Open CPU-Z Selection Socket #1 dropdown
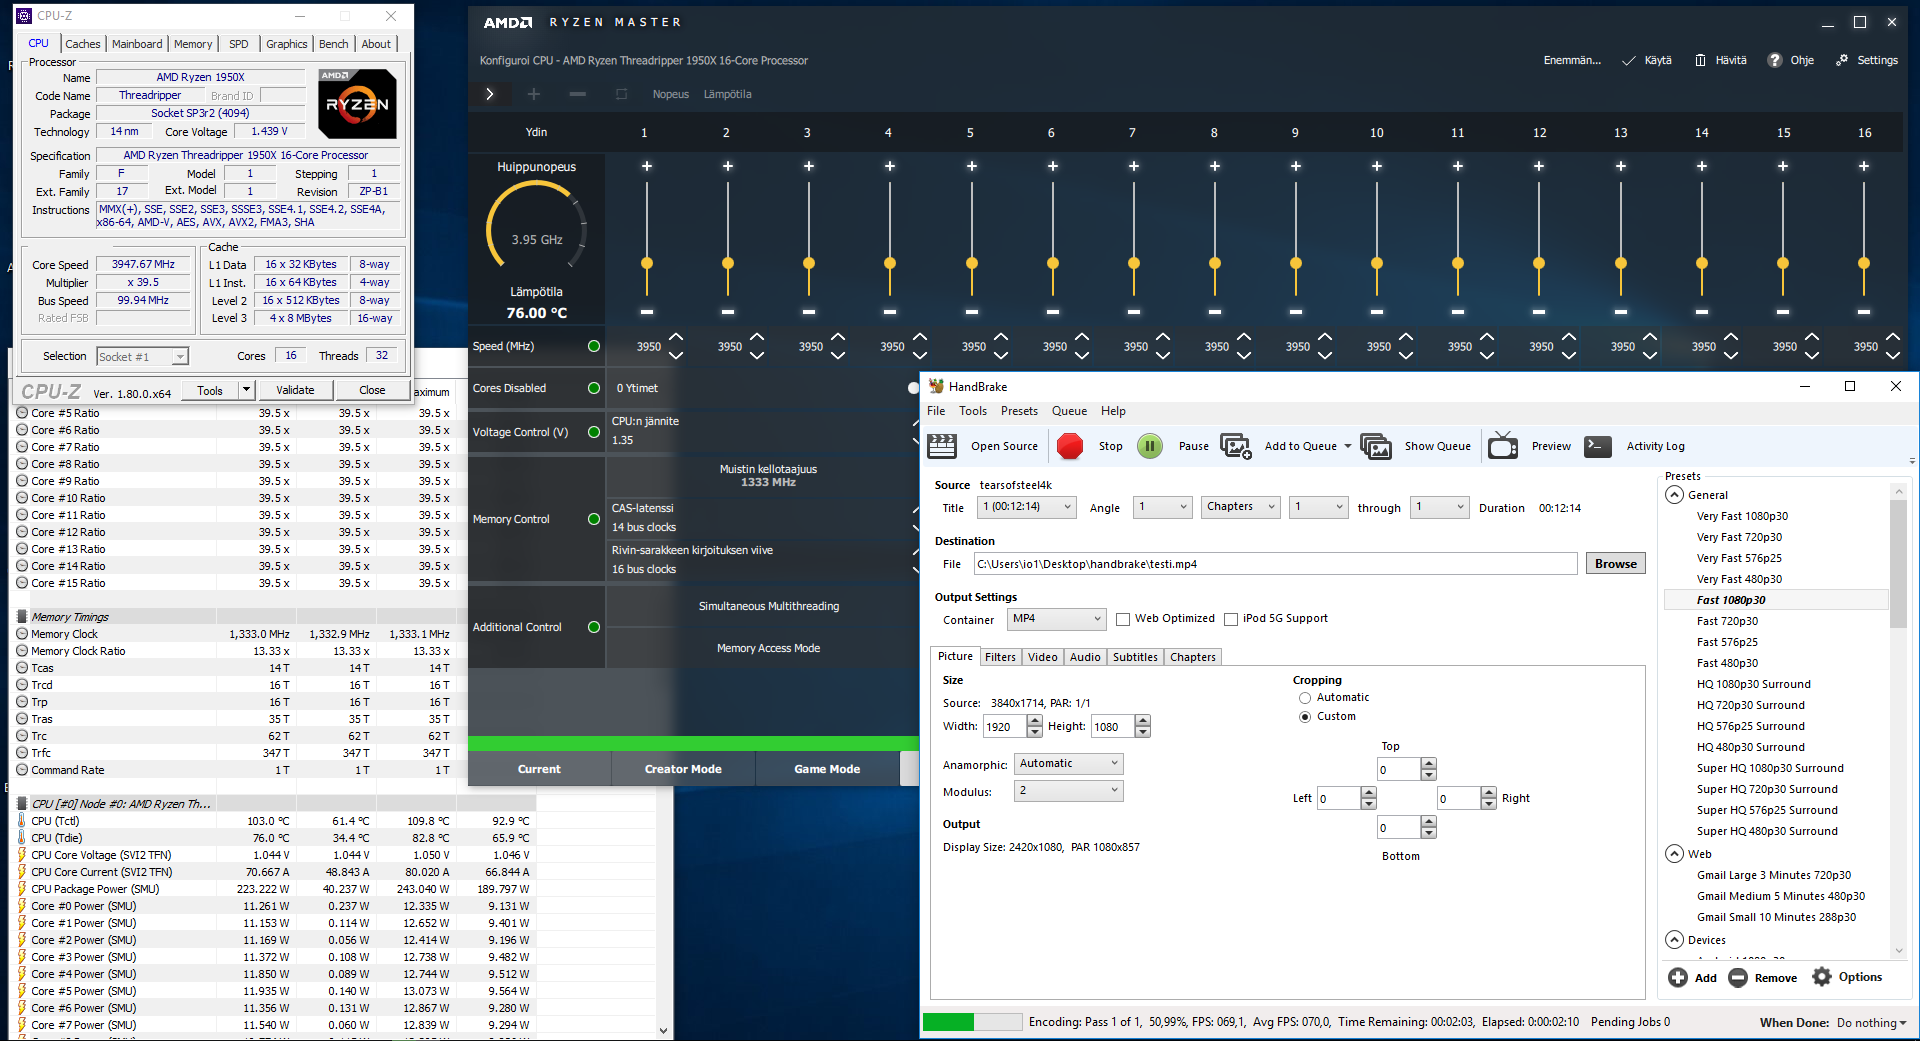The image size is (1920, 1041). [142, 357]
